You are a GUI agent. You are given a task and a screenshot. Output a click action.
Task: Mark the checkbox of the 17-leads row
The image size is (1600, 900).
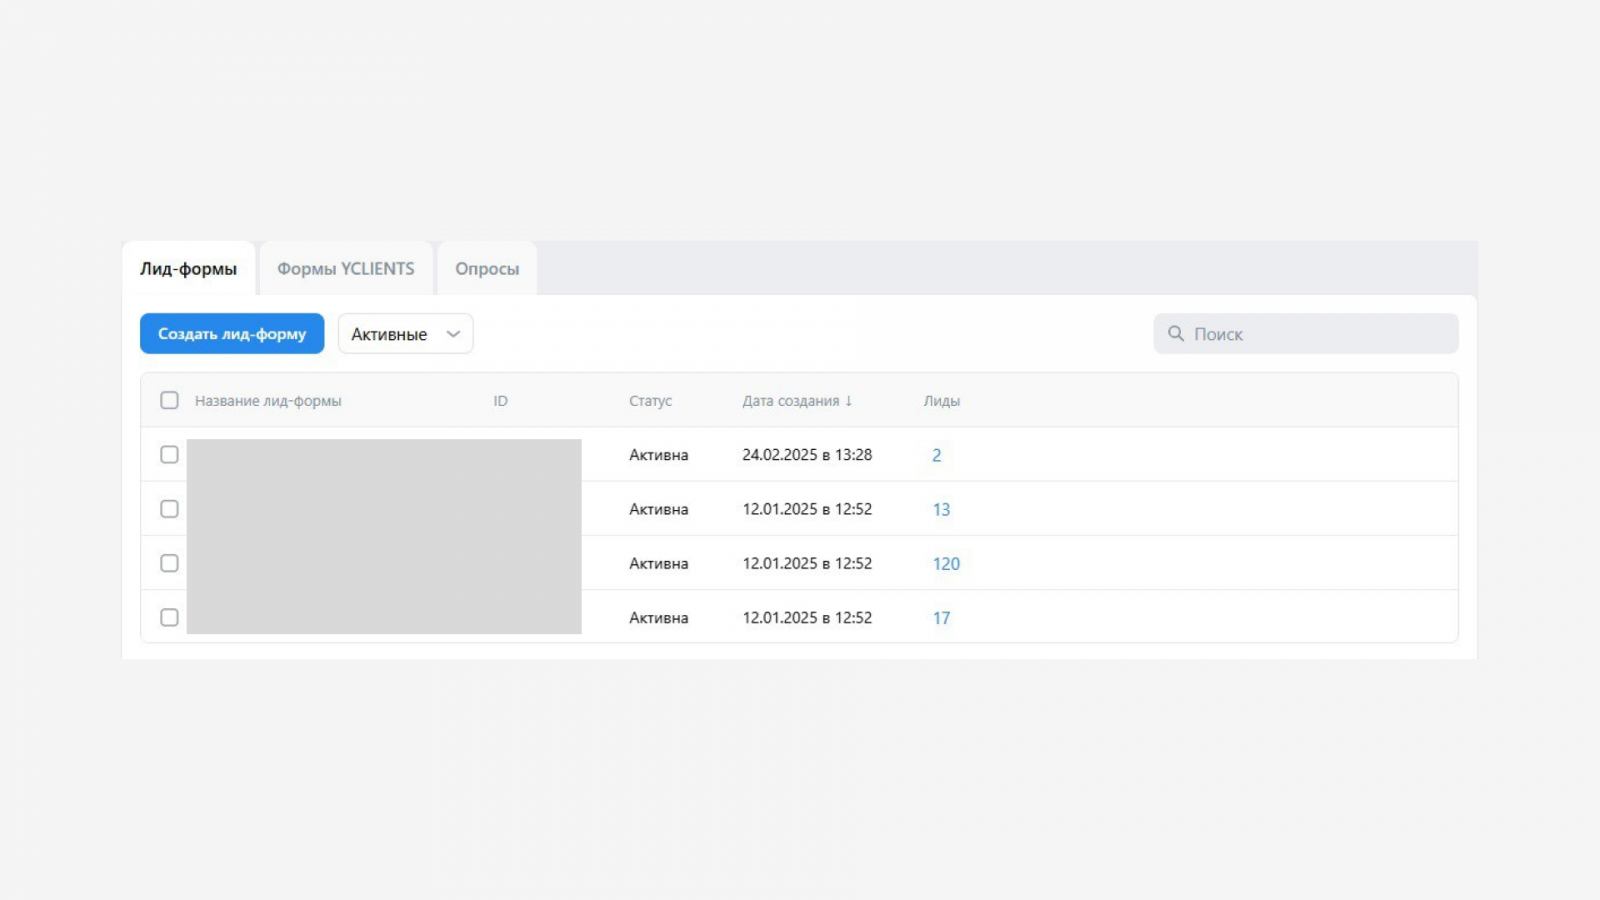pyautogui.click(x=169, y=618)
